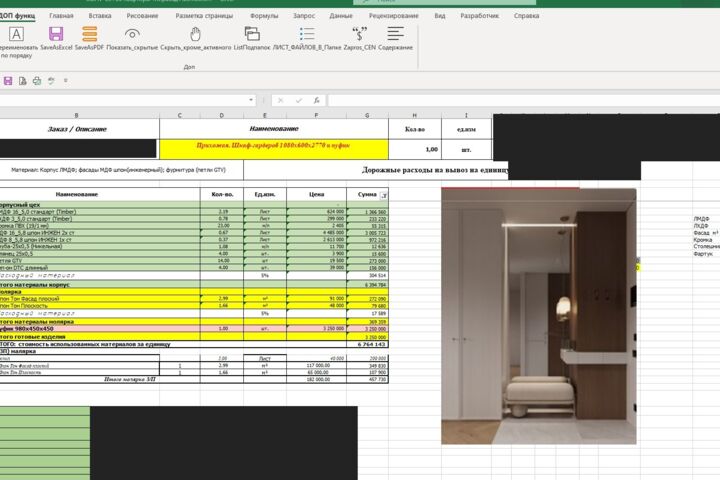Viewport: 720px width, 480px height.
Task: Open the Рисование ribbon tab
Action: click(142, 16)
